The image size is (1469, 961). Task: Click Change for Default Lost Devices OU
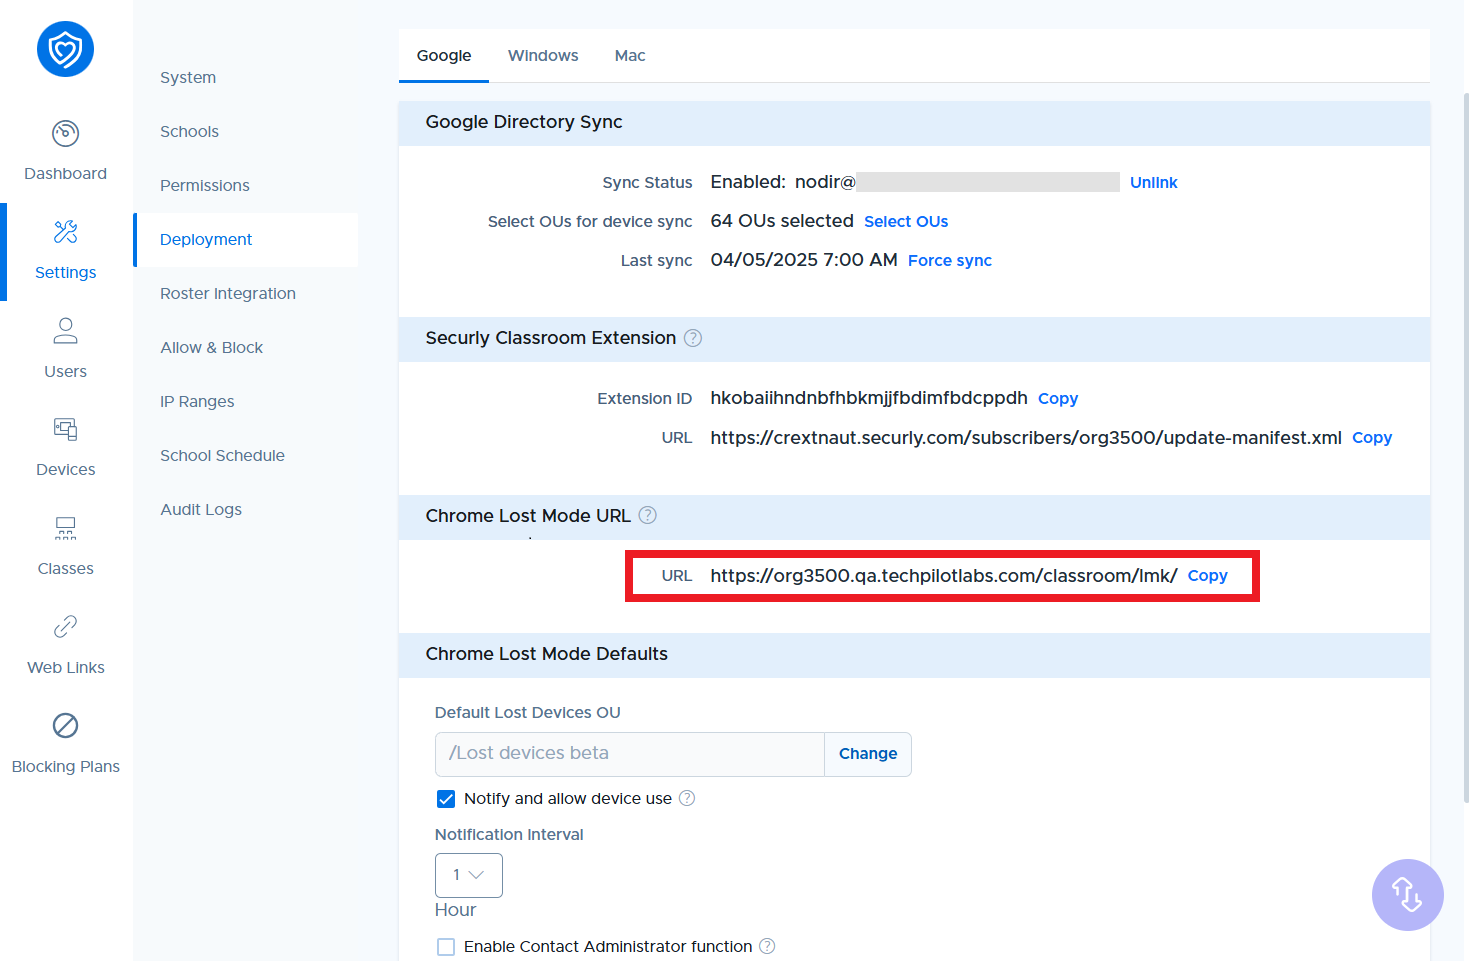868,754
